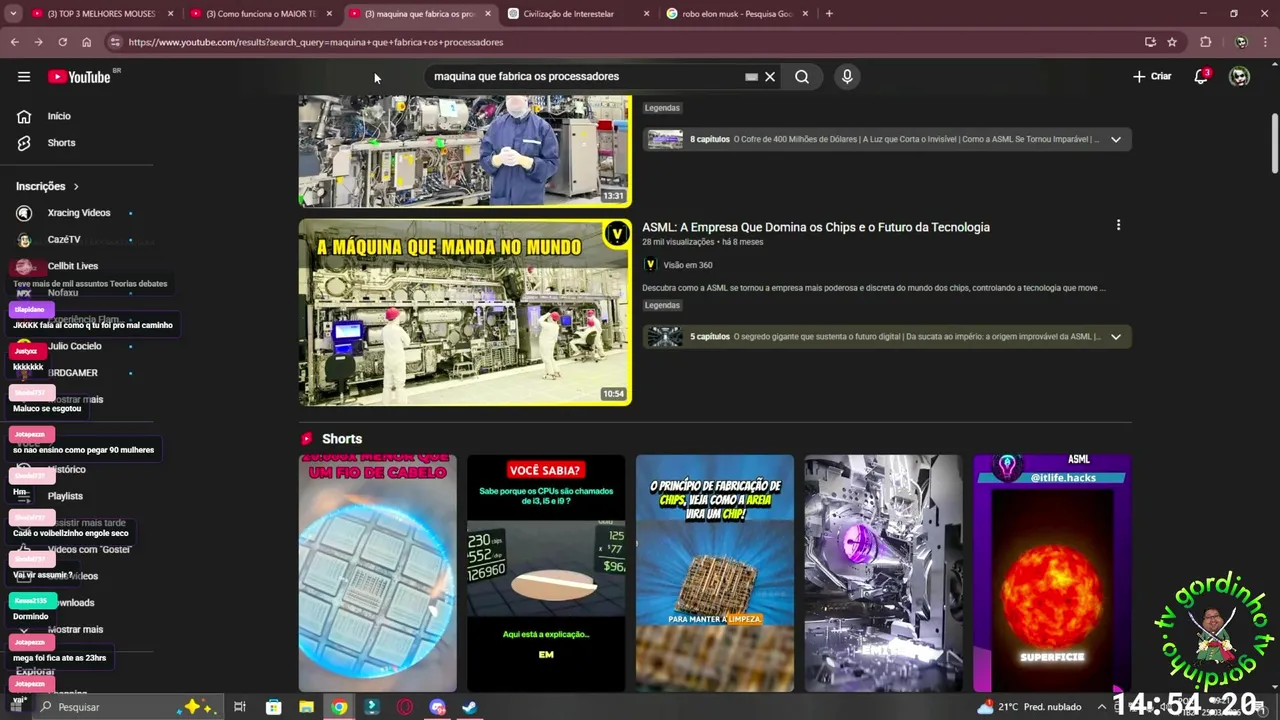The width and height of the screenshot is (1280, 720).
Task: Click in the YouTube search input field
Action: click(x=585, y=77)
